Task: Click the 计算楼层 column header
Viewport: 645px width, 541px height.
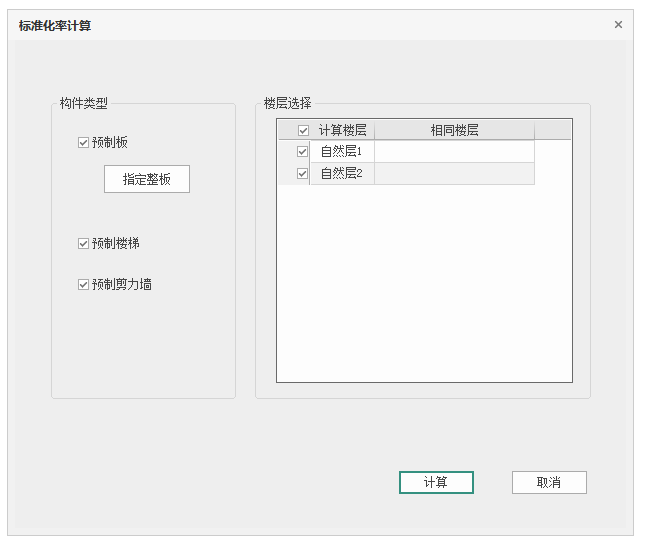Action: tap(342, 130)
